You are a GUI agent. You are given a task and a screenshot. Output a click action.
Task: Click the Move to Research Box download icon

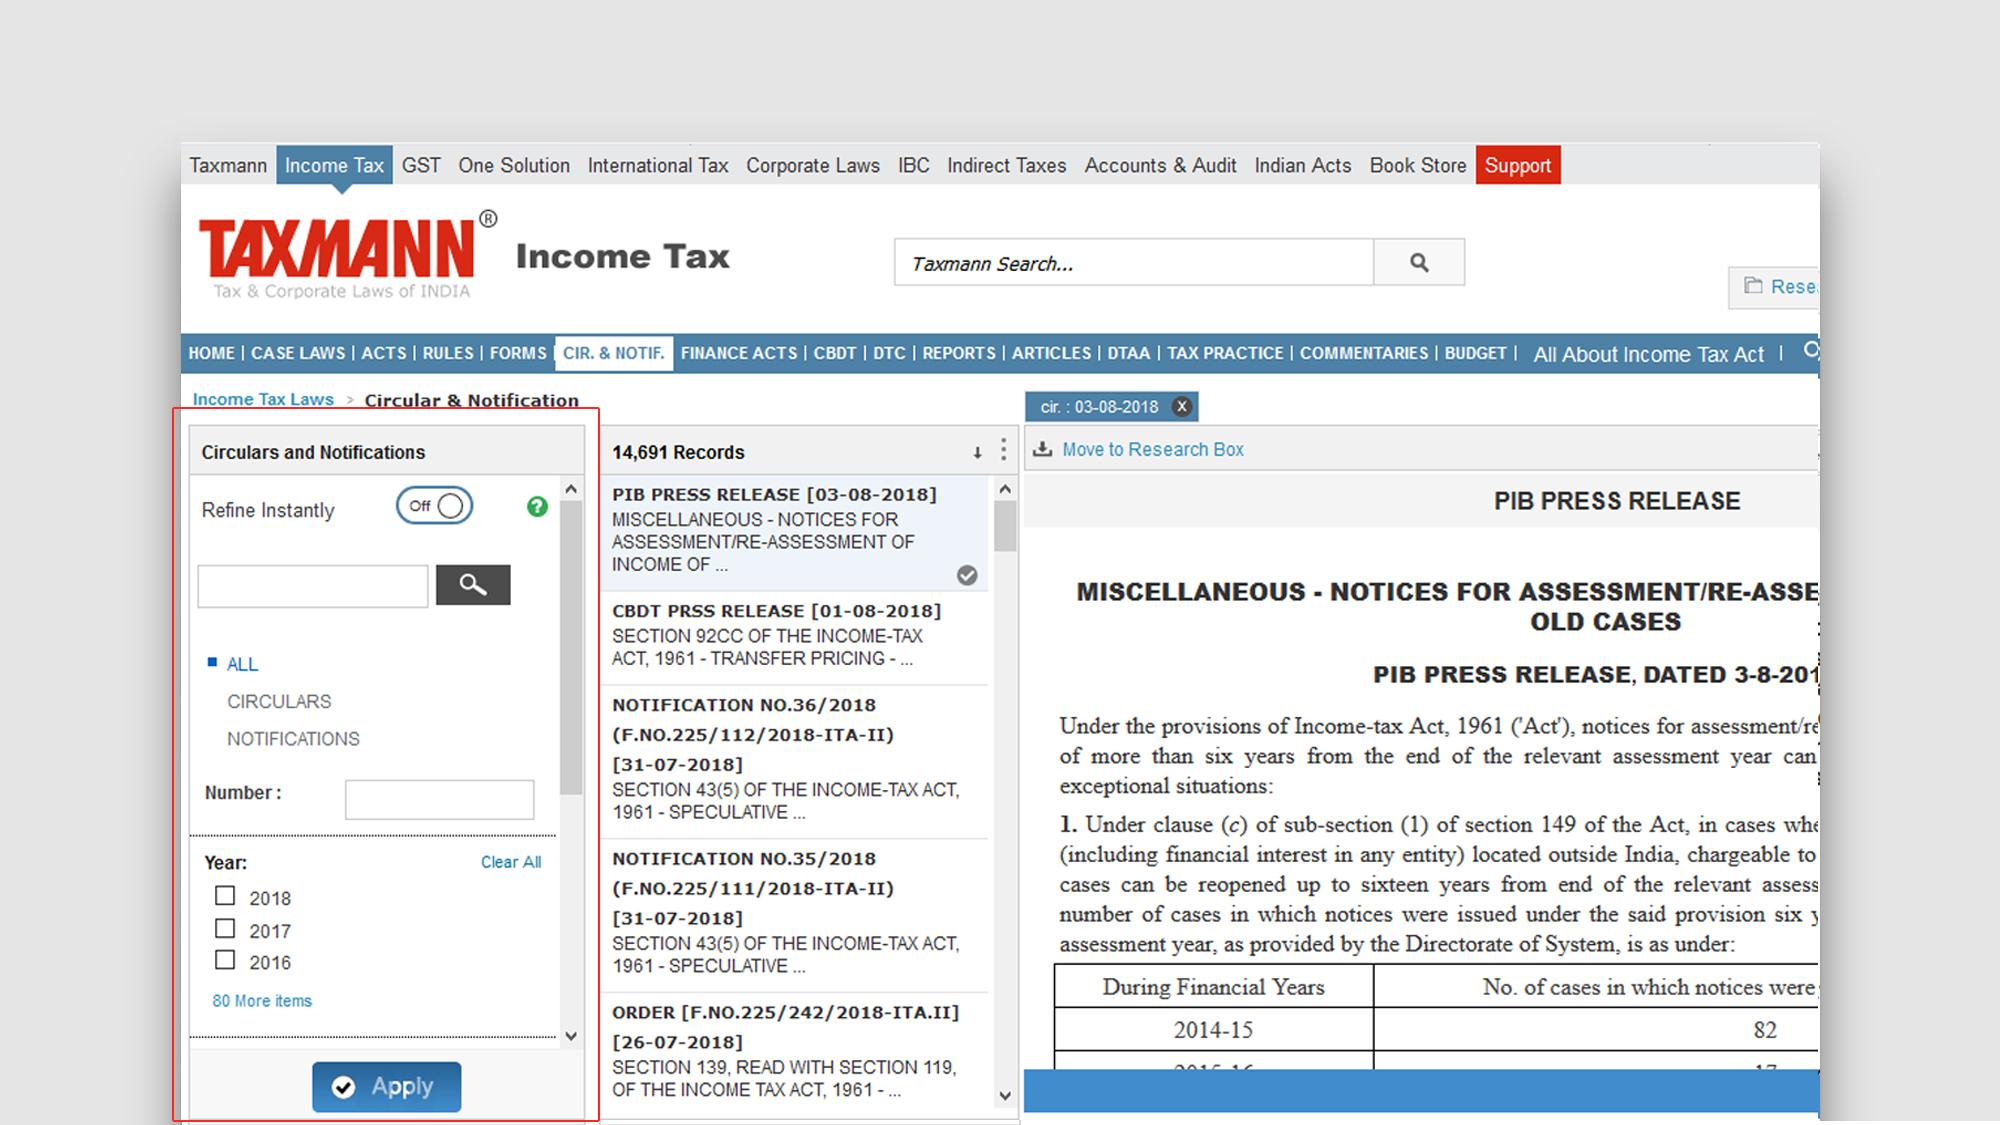pyautogui.click(x=1042, y=449)
